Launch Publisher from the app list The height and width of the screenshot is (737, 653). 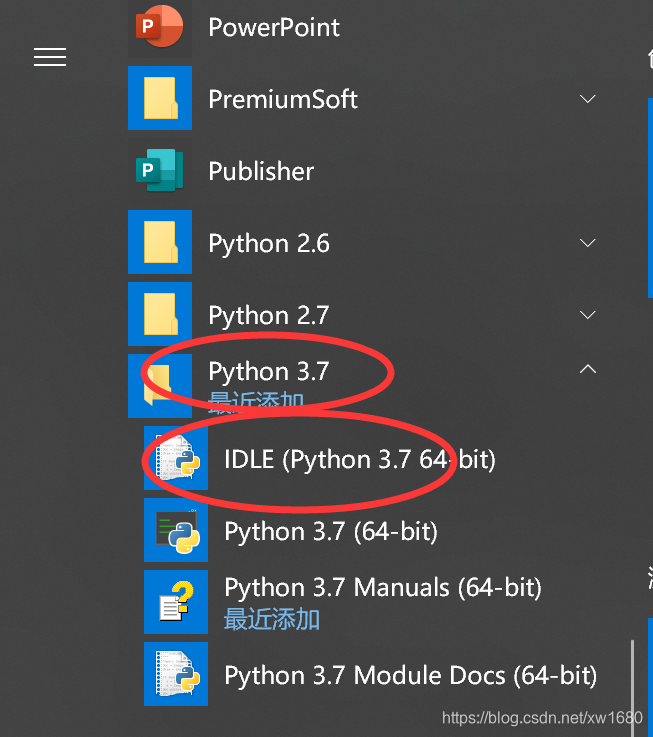(x=261, y=171)
